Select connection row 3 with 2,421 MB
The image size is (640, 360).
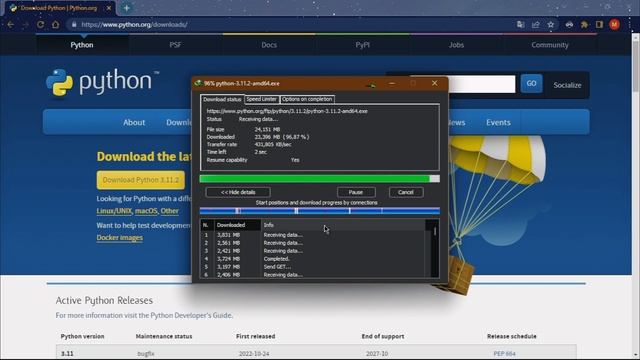tap(313, 251)
